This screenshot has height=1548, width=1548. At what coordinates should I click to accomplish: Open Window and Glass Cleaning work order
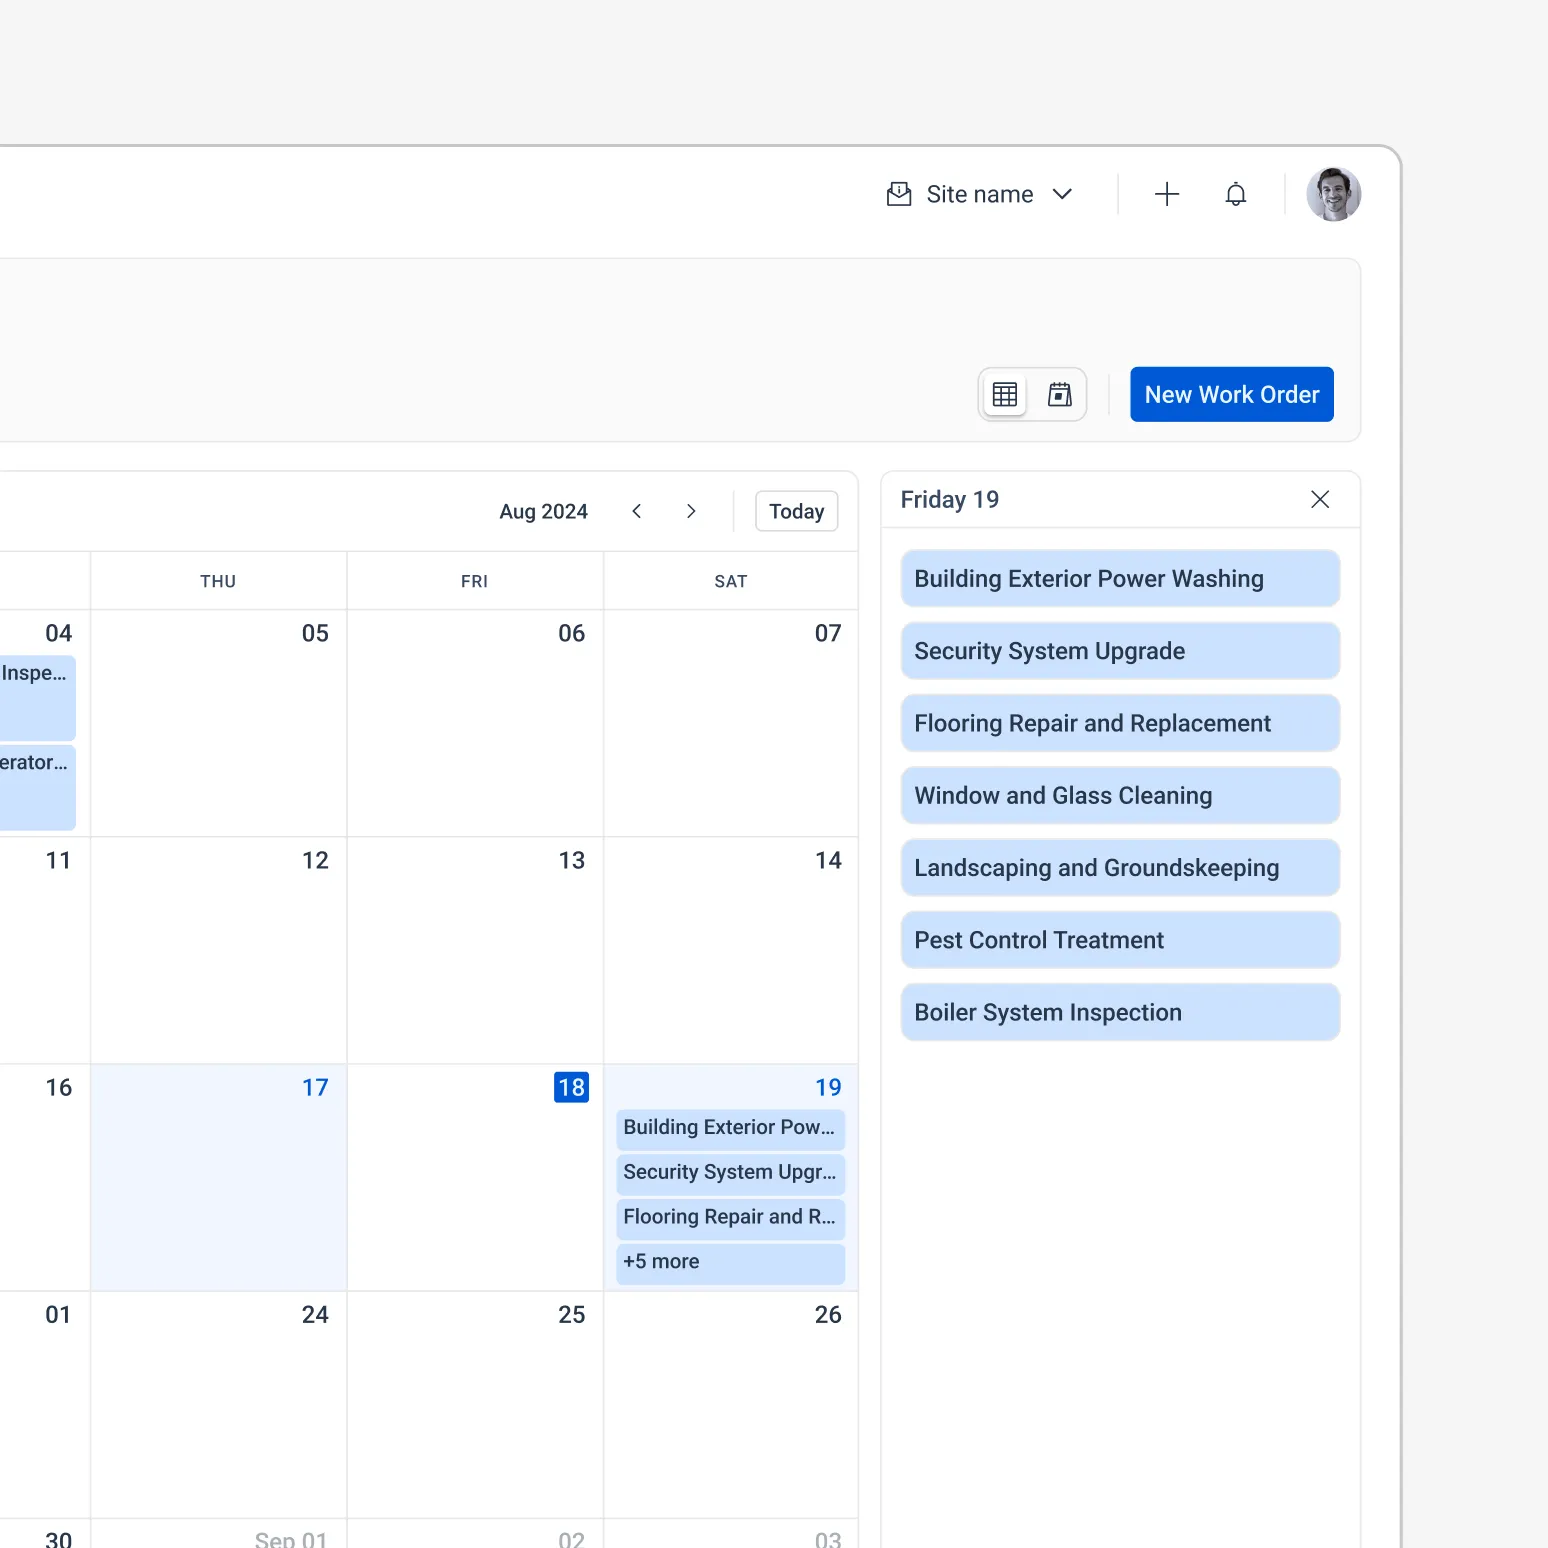1119,796
